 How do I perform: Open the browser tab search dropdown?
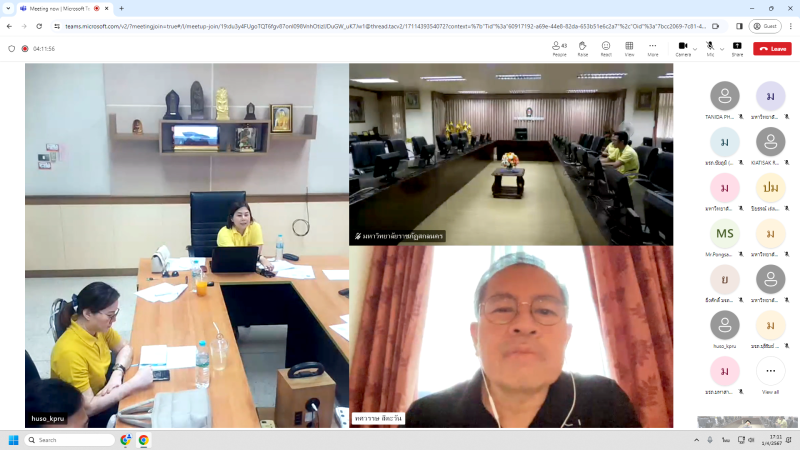coord(8,8)
